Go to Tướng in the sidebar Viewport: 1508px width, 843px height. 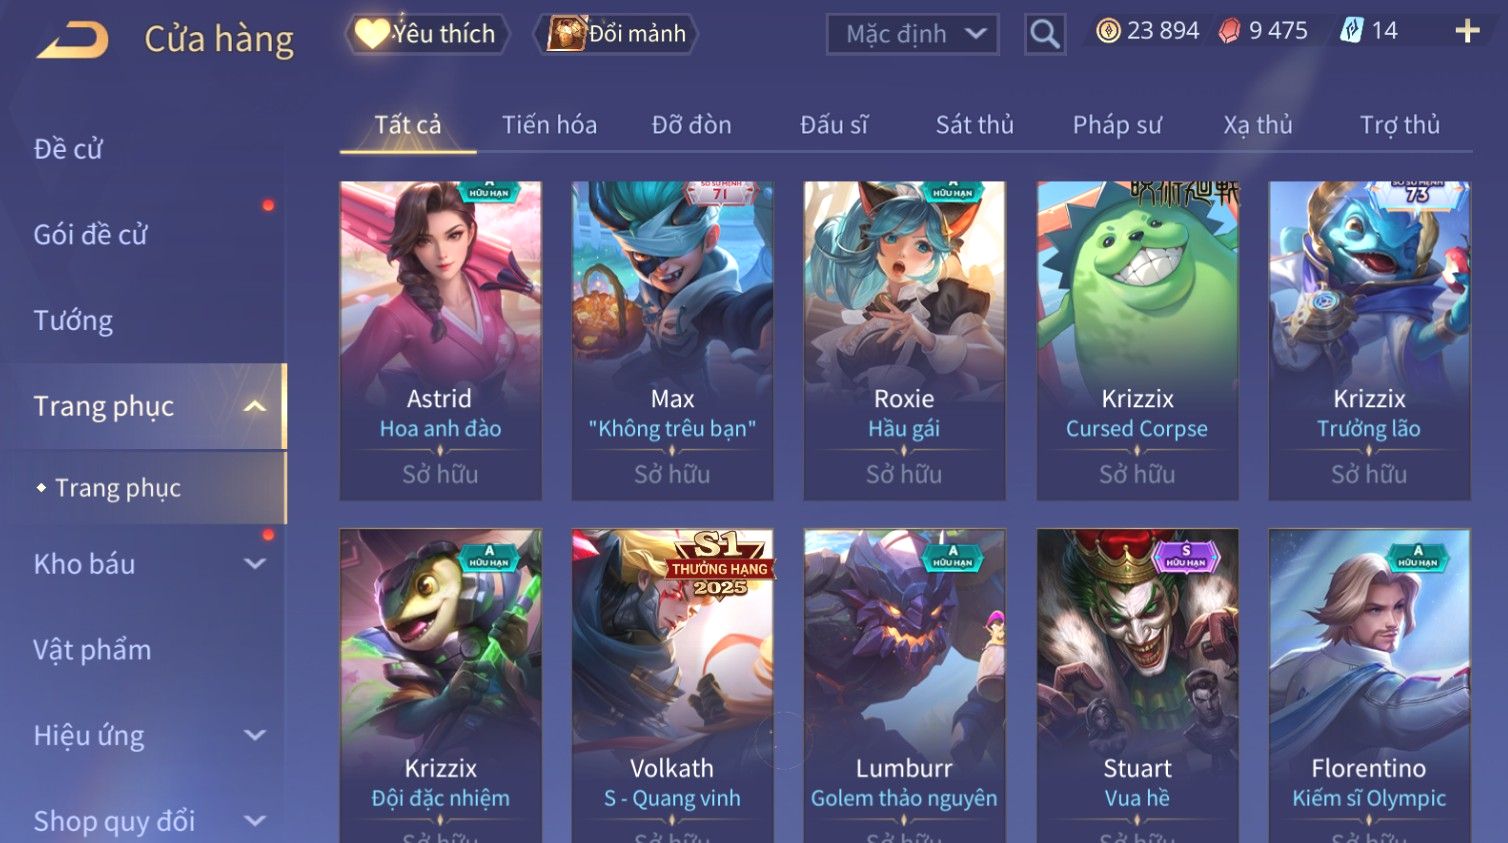73,321
